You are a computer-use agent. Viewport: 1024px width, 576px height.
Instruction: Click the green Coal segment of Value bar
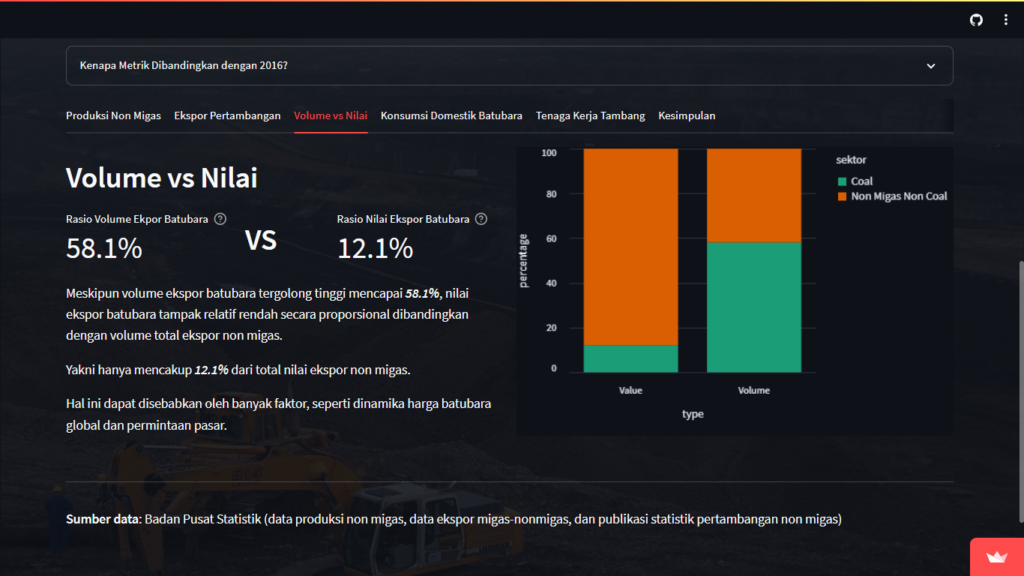(631, 358)
